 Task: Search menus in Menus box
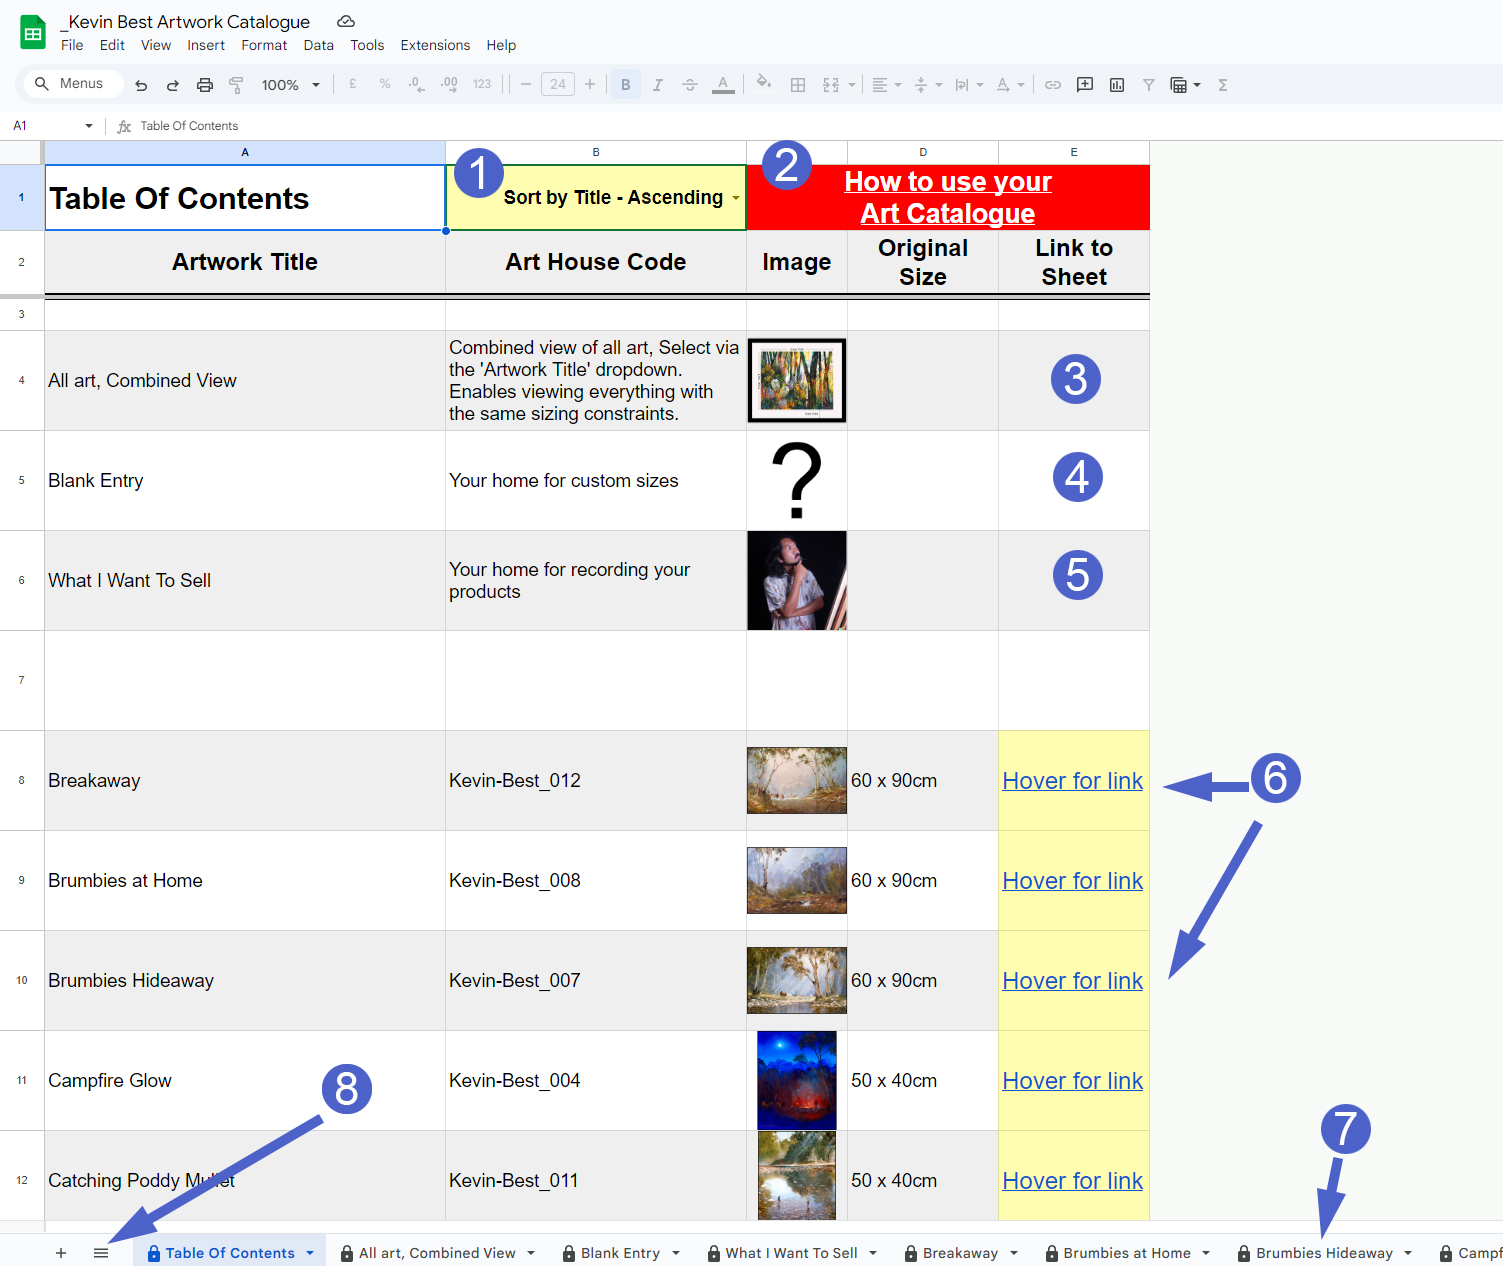[74, 84]
